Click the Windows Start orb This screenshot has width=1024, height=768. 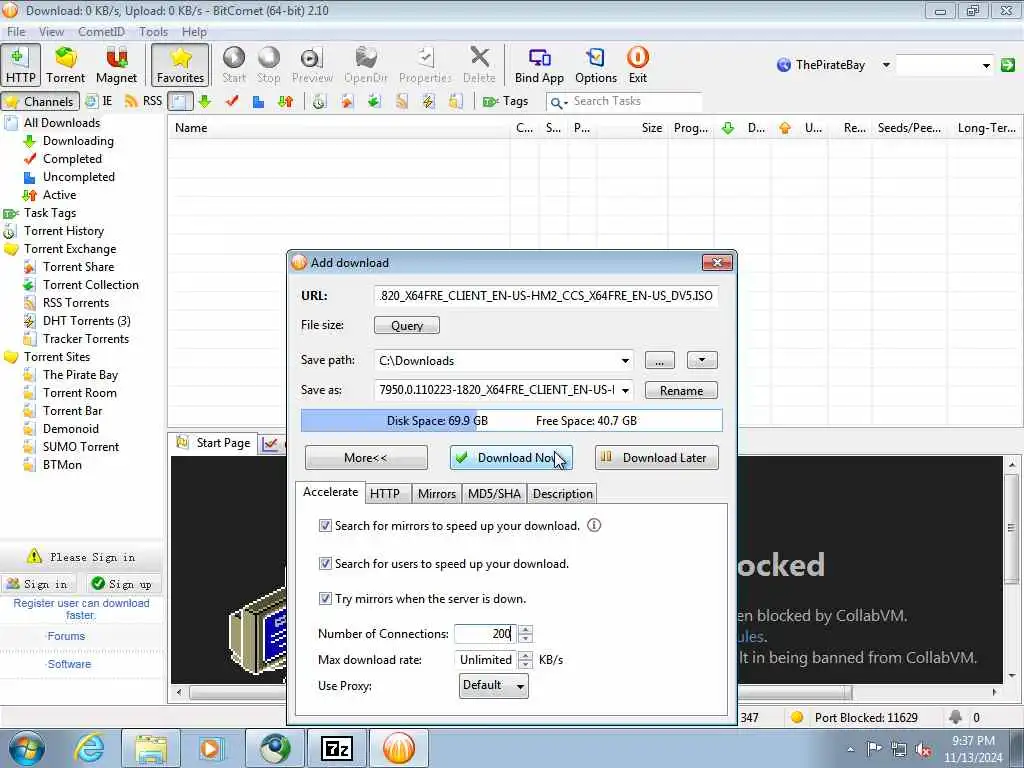(x=26, y=748)
